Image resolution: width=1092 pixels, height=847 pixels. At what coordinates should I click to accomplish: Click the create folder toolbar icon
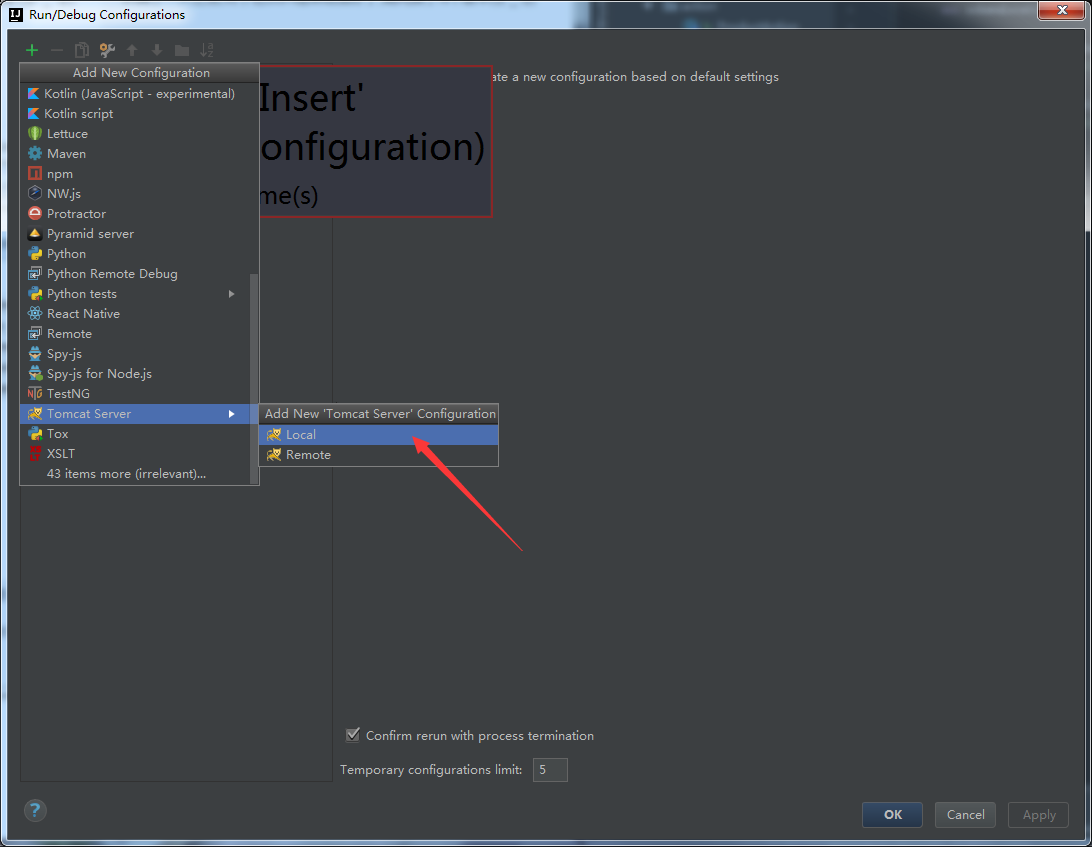click(182, 50)
